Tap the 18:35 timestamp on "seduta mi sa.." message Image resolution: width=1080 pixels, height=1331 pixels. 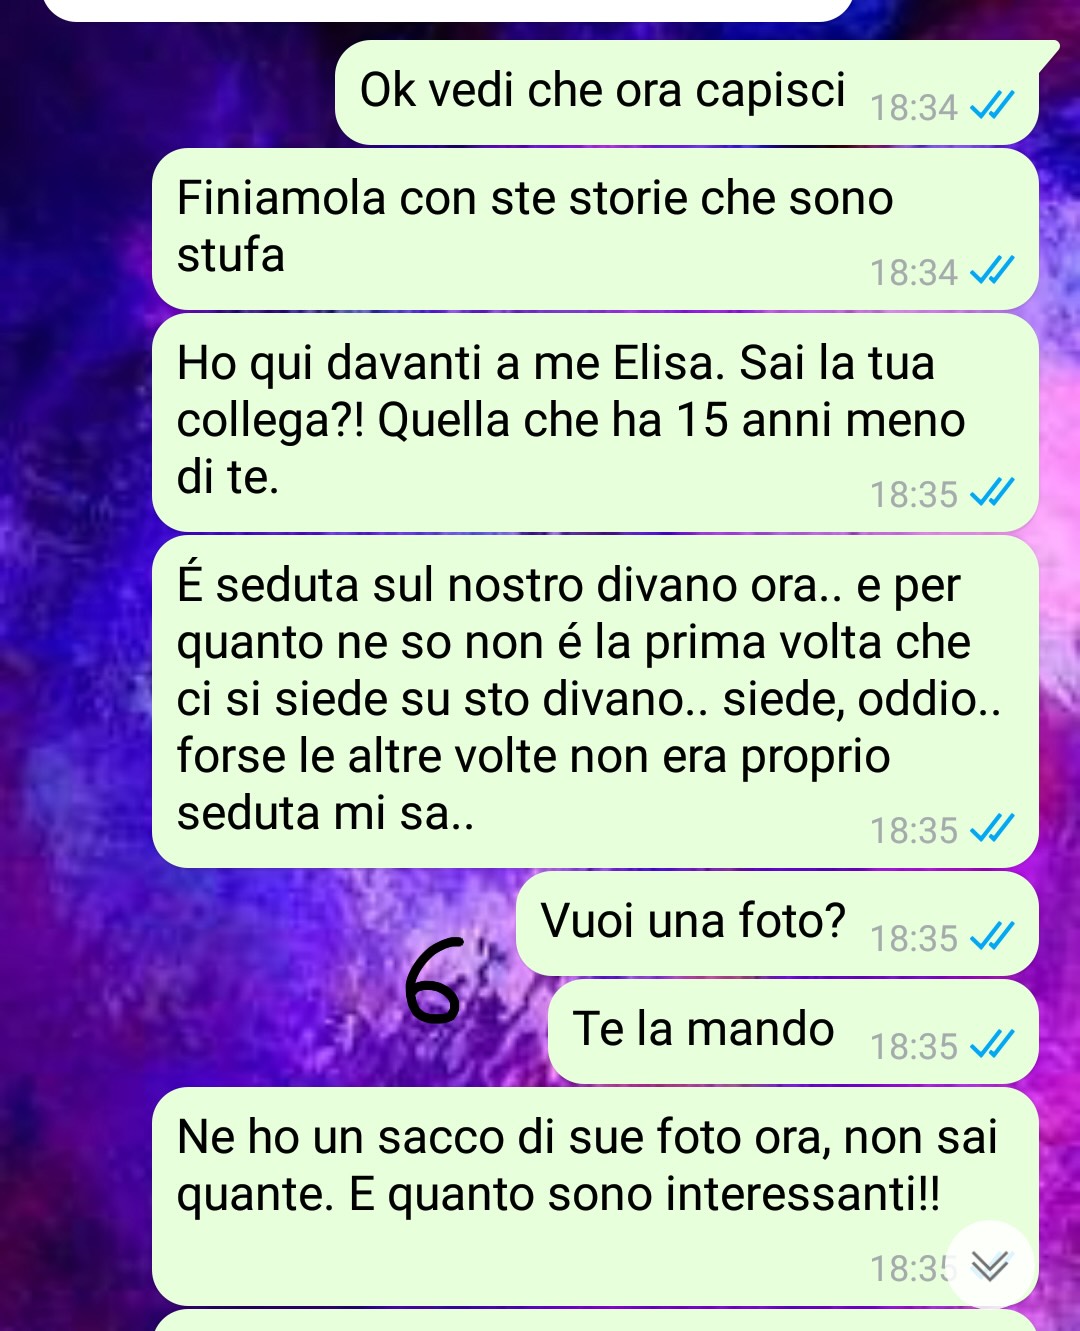(x=913, y=830)
